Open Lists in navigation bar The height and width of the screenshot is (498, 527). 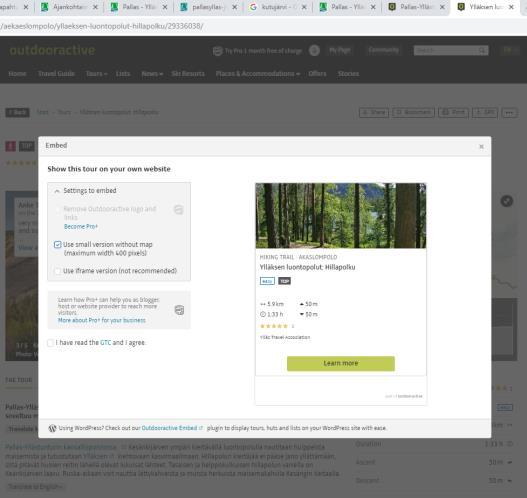point(123,74)
